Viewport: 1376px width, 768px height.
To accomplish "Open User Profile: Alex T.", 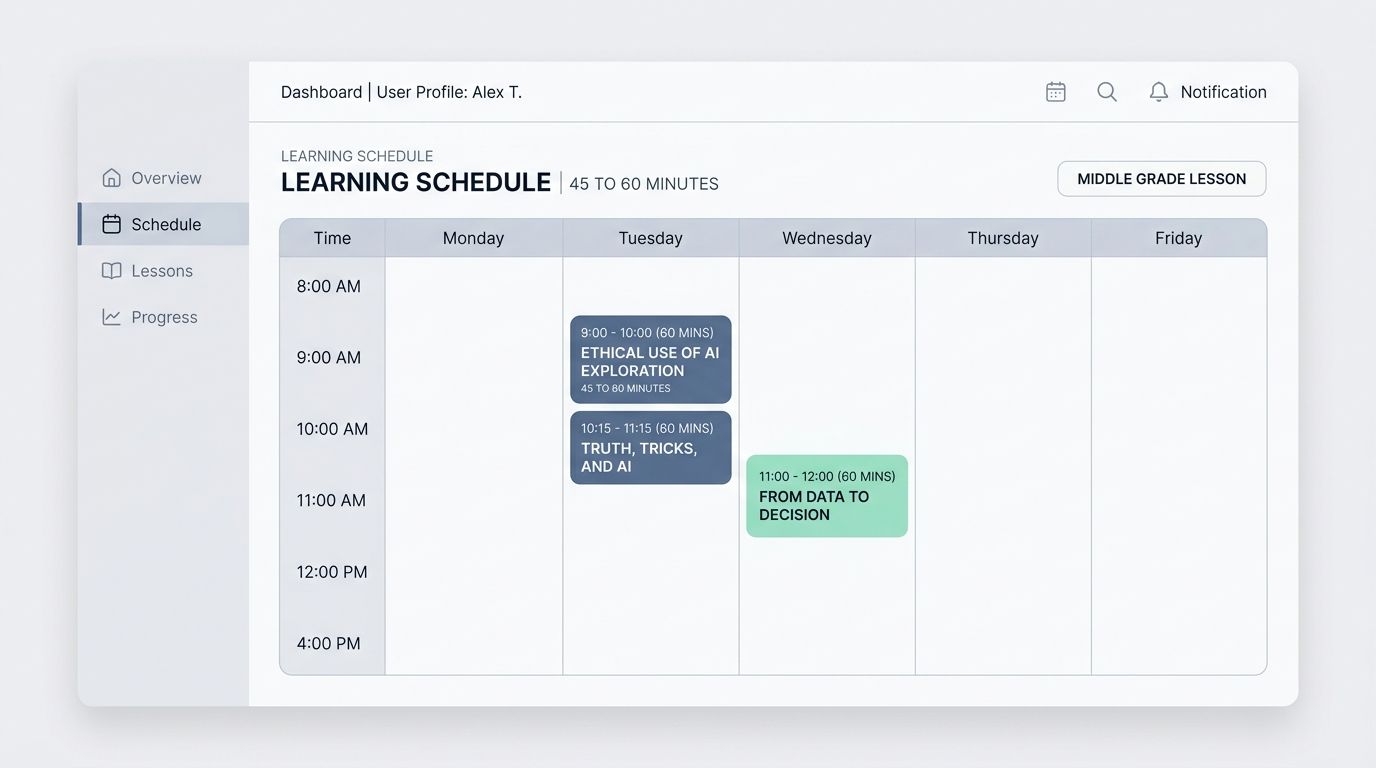I will tap(449, 92).
